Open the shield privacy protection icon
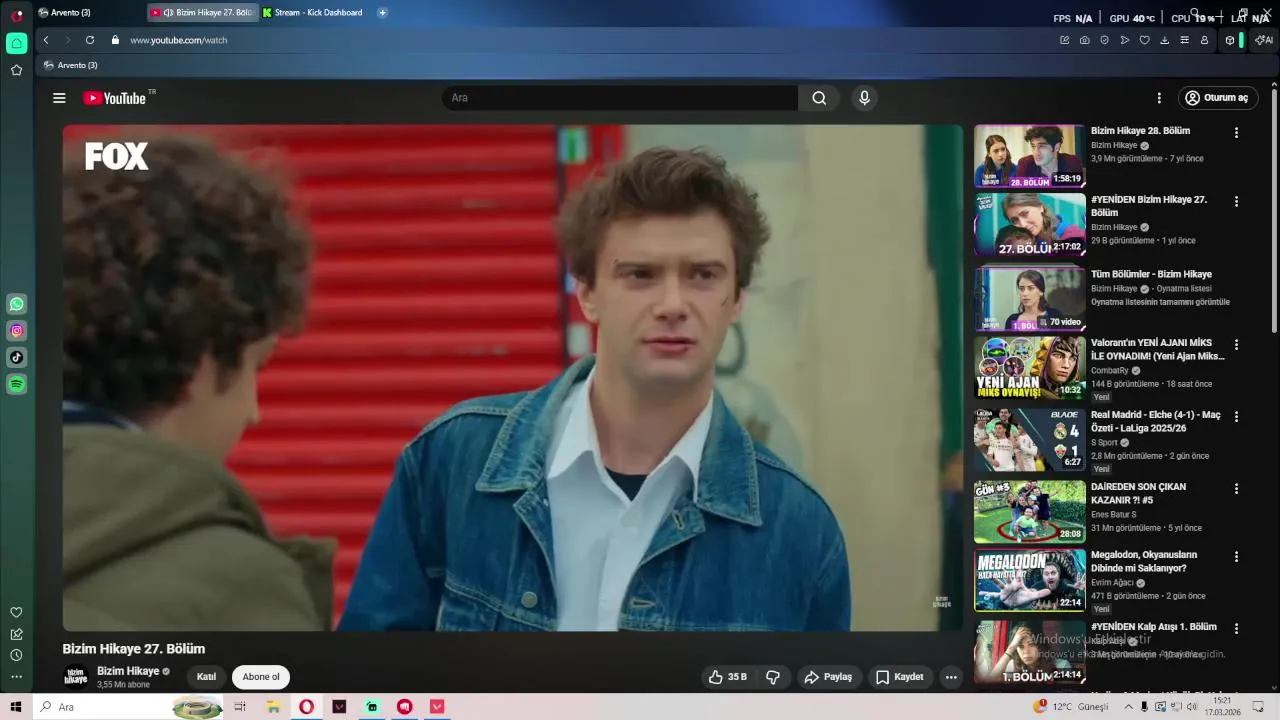Viewport: 1280px width, 720px height. [x=1105, y=40]
